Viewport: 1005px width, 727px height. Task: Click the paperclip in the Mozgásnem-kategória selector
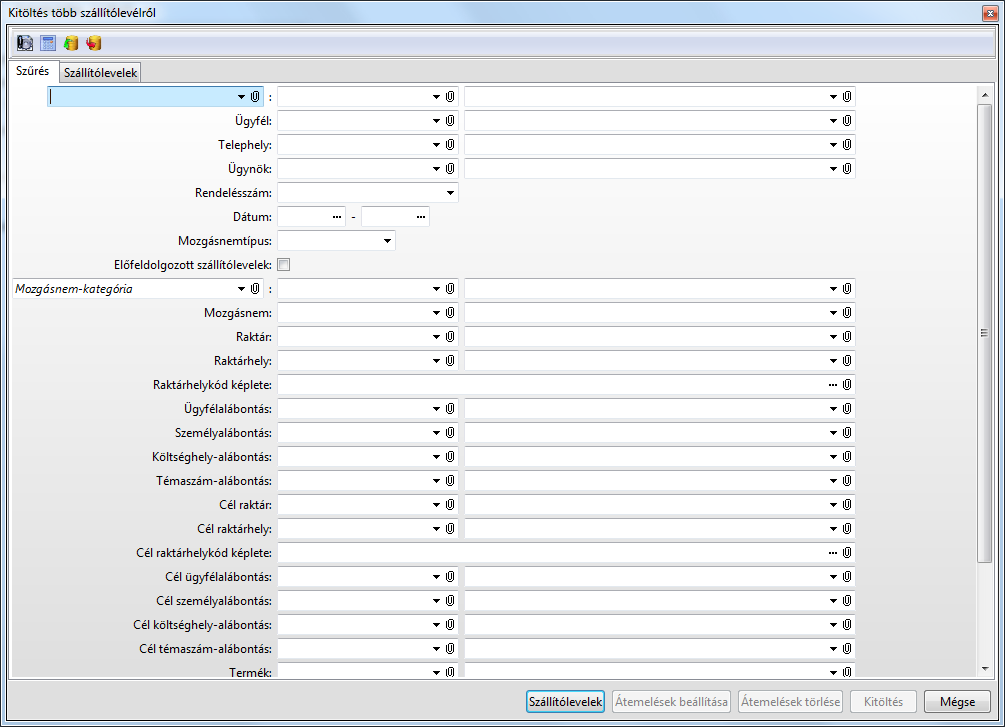255,289
